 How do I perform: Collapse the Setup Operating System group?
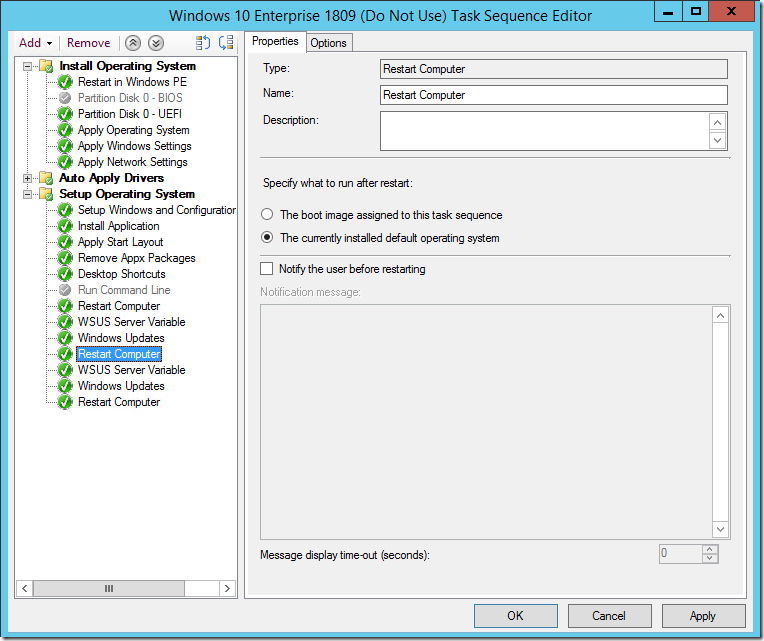28,194
